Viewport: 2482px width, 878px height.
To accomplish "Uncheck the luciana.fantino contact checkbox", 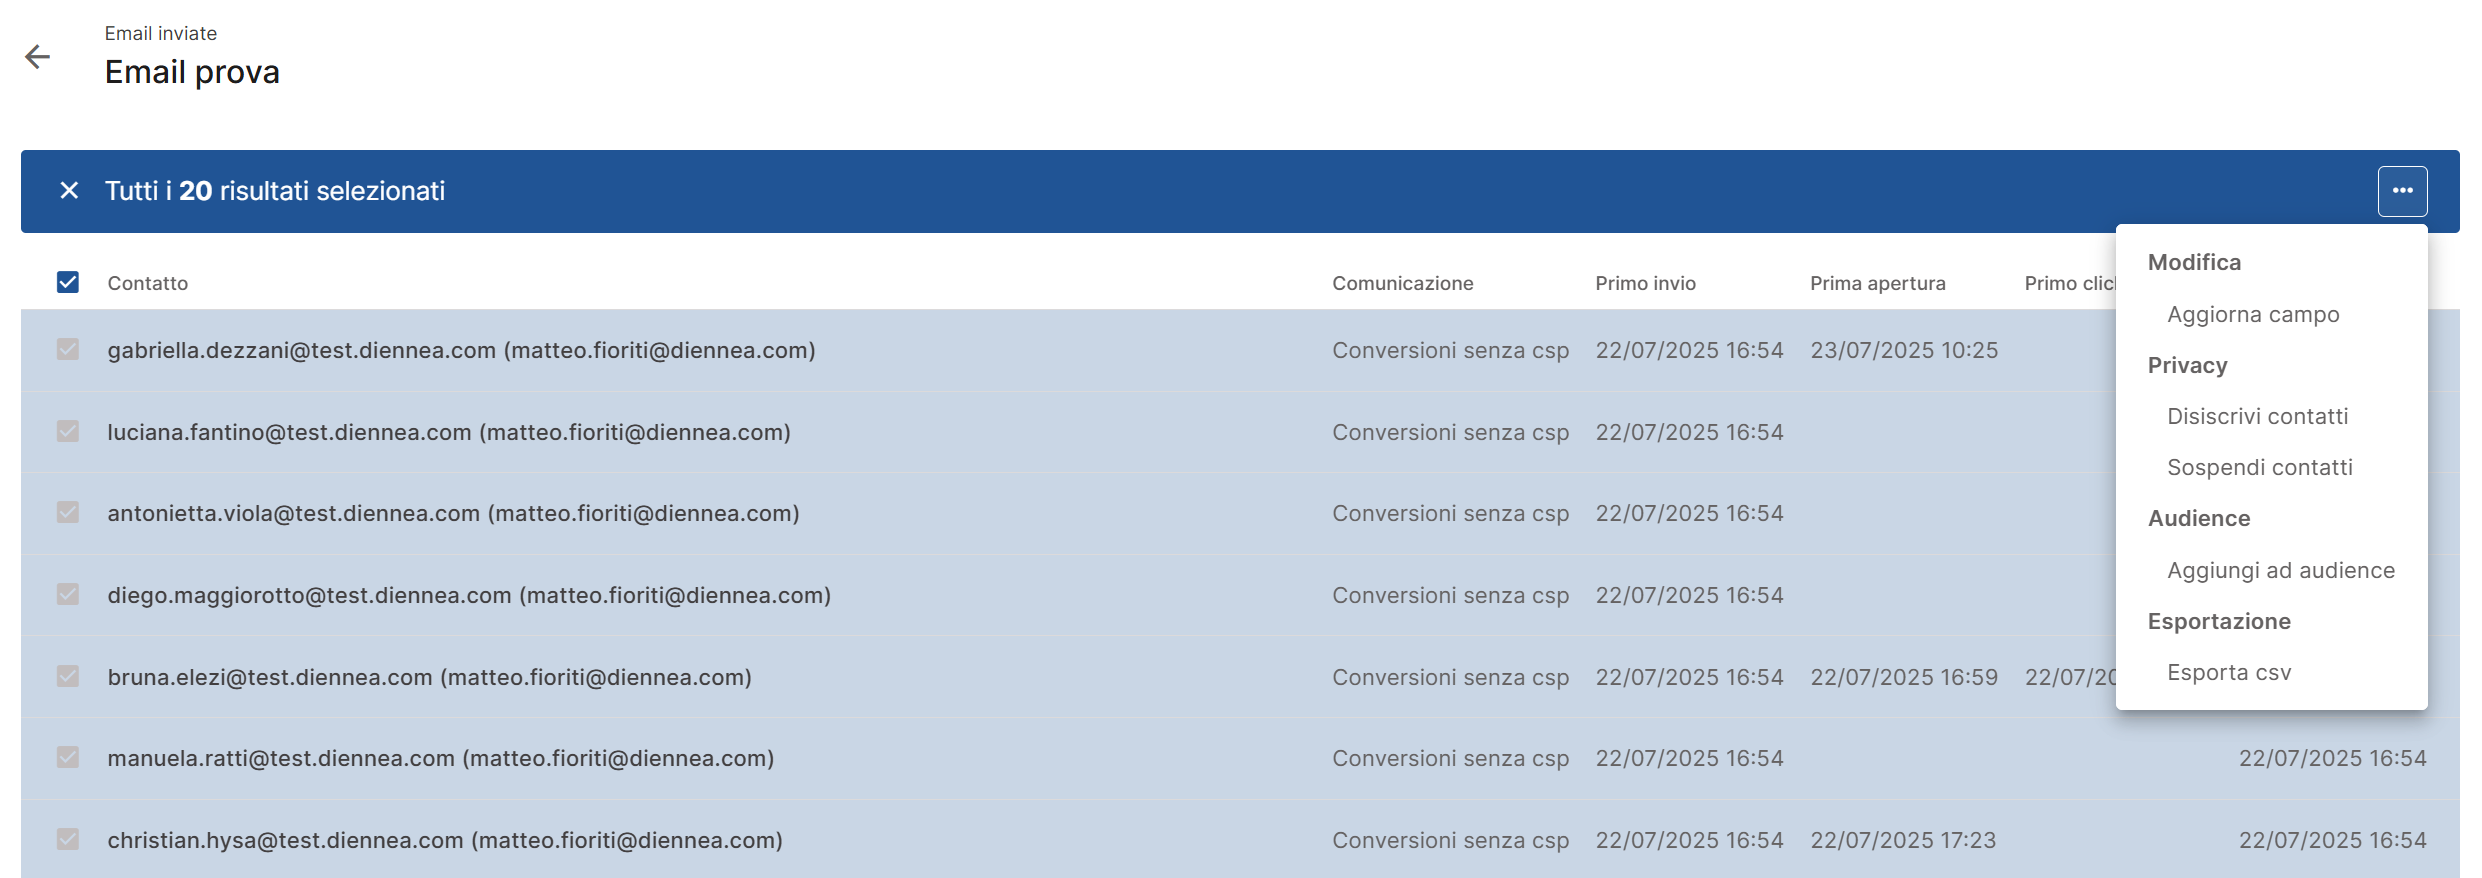I will 68,431.
